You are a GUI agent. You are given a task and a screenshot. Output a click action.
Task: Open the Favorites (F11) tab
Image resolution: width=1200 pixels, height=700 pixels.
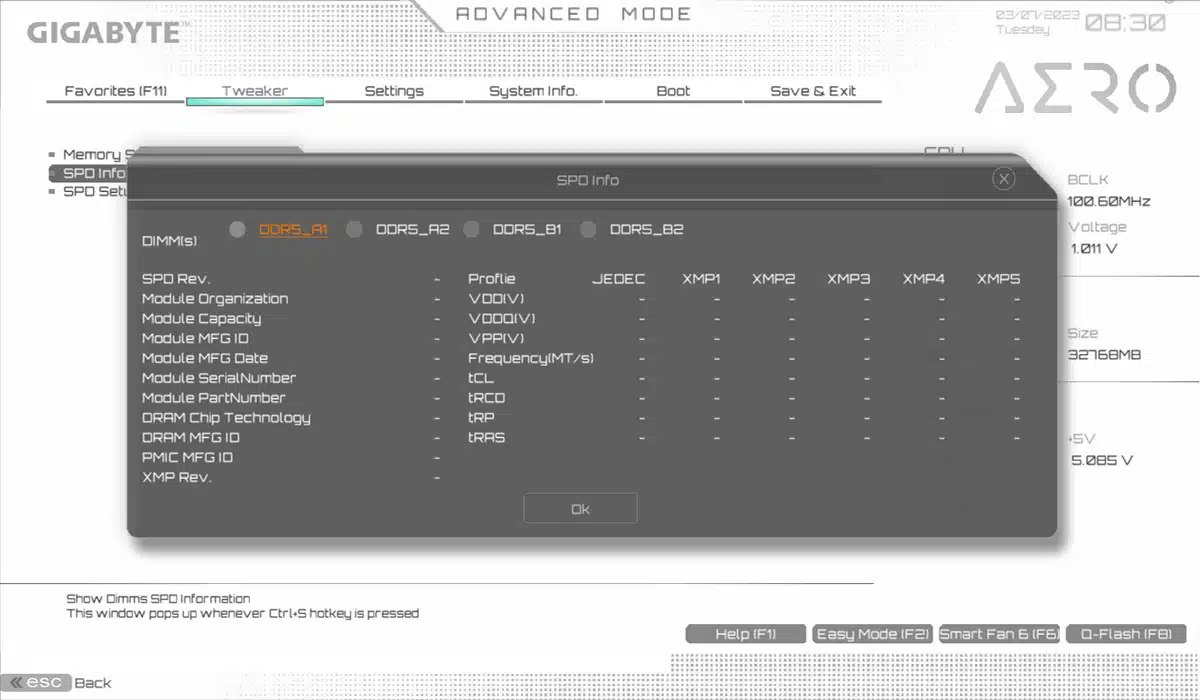116,91
